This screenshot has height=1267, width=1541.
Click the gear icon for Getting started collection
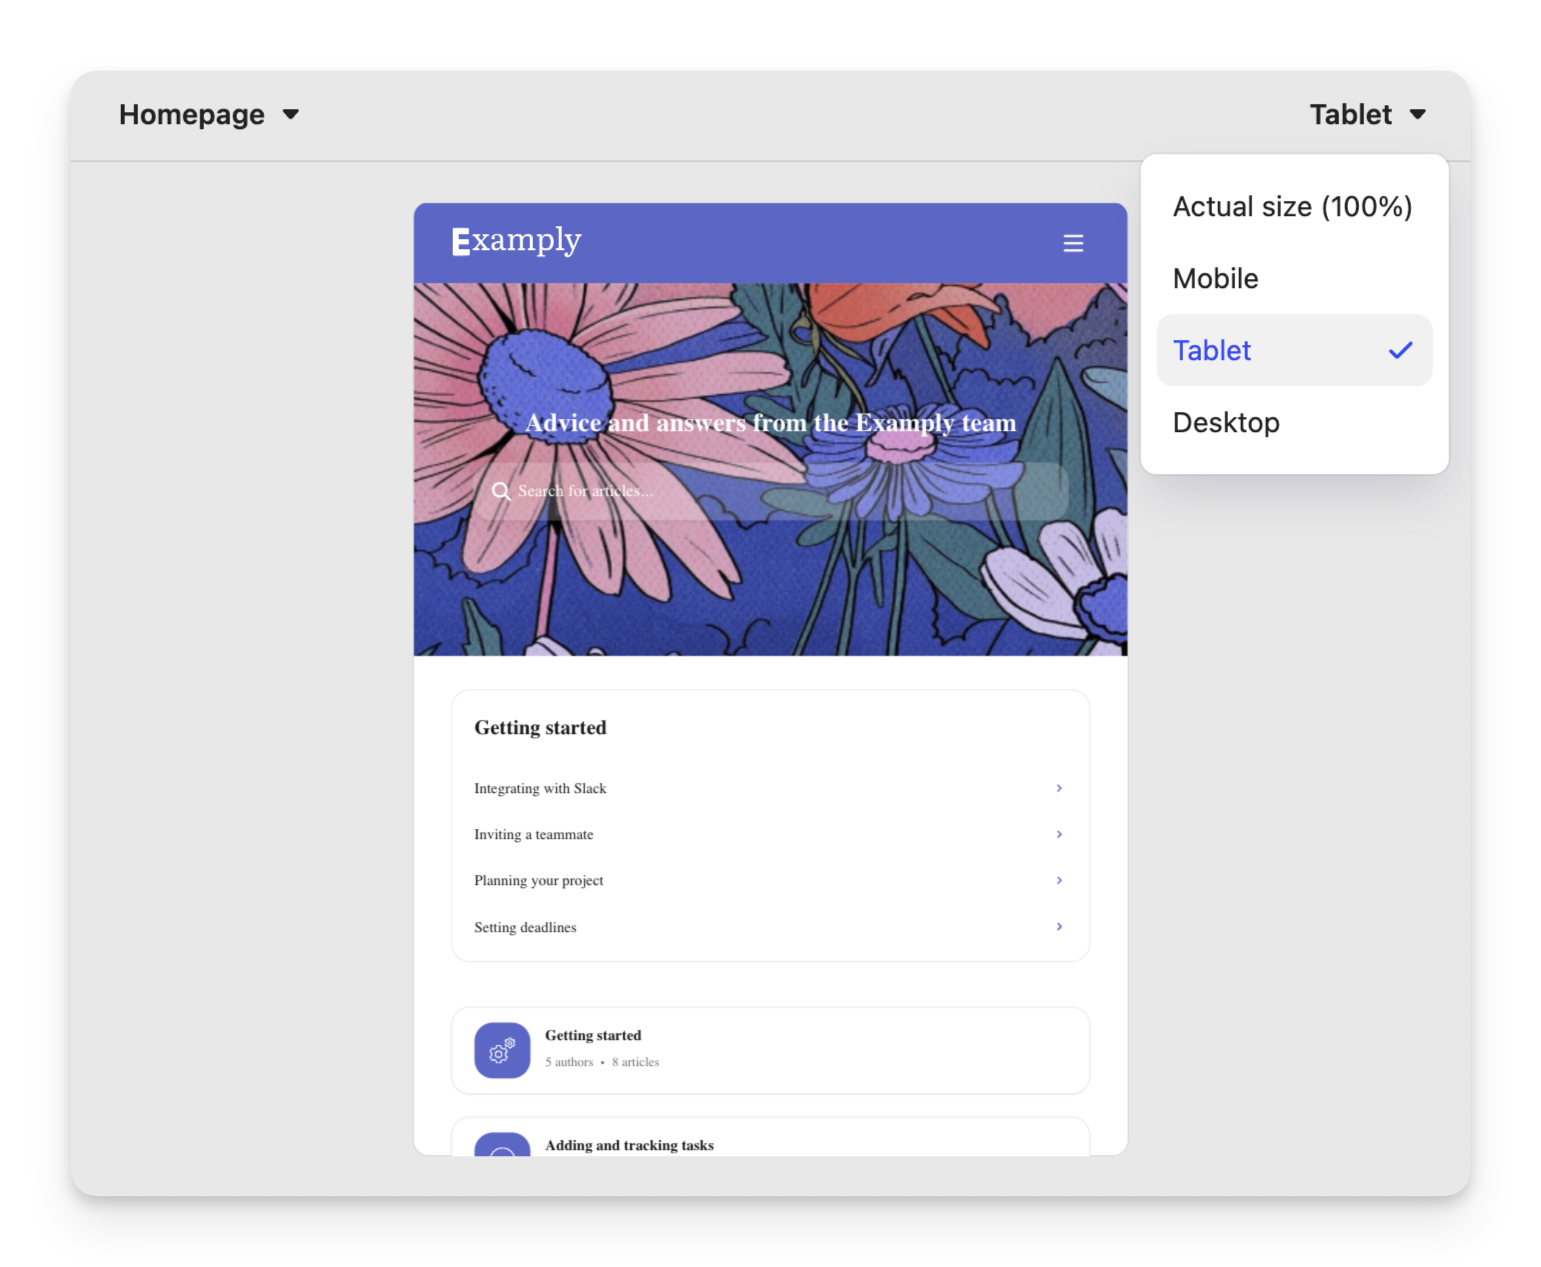click(502, 1050)
